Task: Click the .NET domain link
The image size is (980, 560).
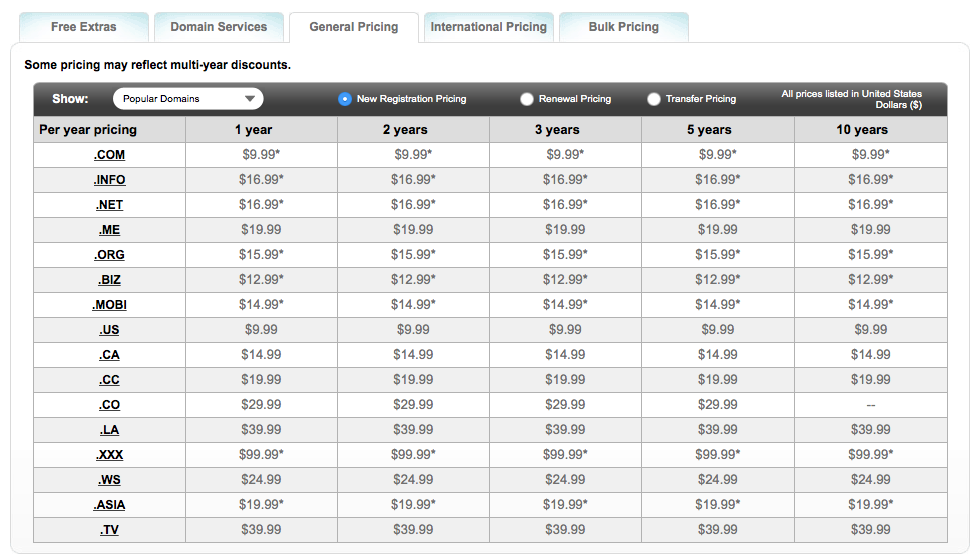Action: pyautogui.click(x=109, y=205)
